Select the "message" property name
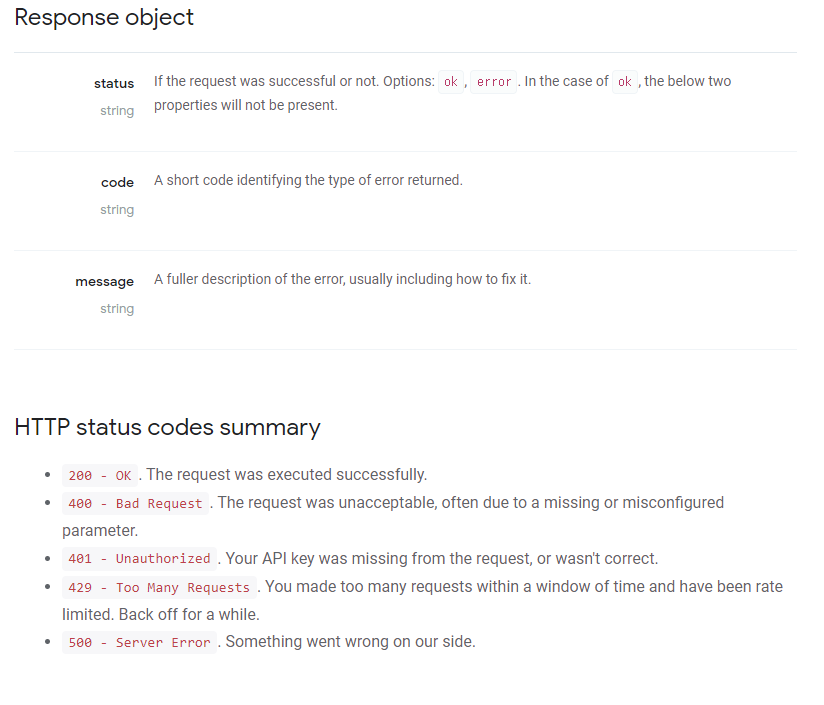This screenshot has width=824, height=705. [104, 281]
